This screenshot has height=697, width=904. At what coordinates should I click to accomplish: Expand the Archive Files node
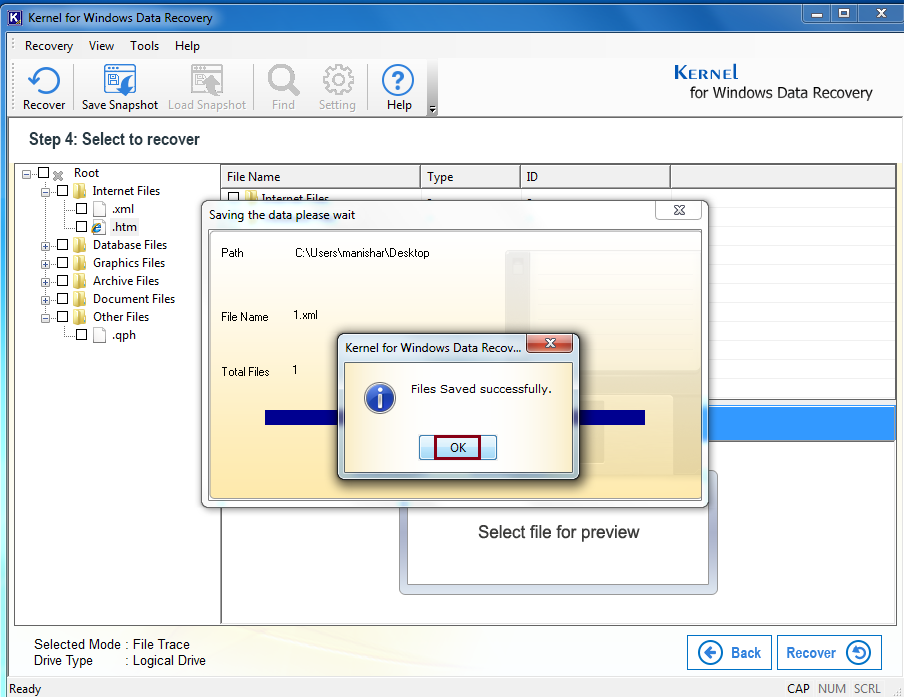tap(46, 282)
